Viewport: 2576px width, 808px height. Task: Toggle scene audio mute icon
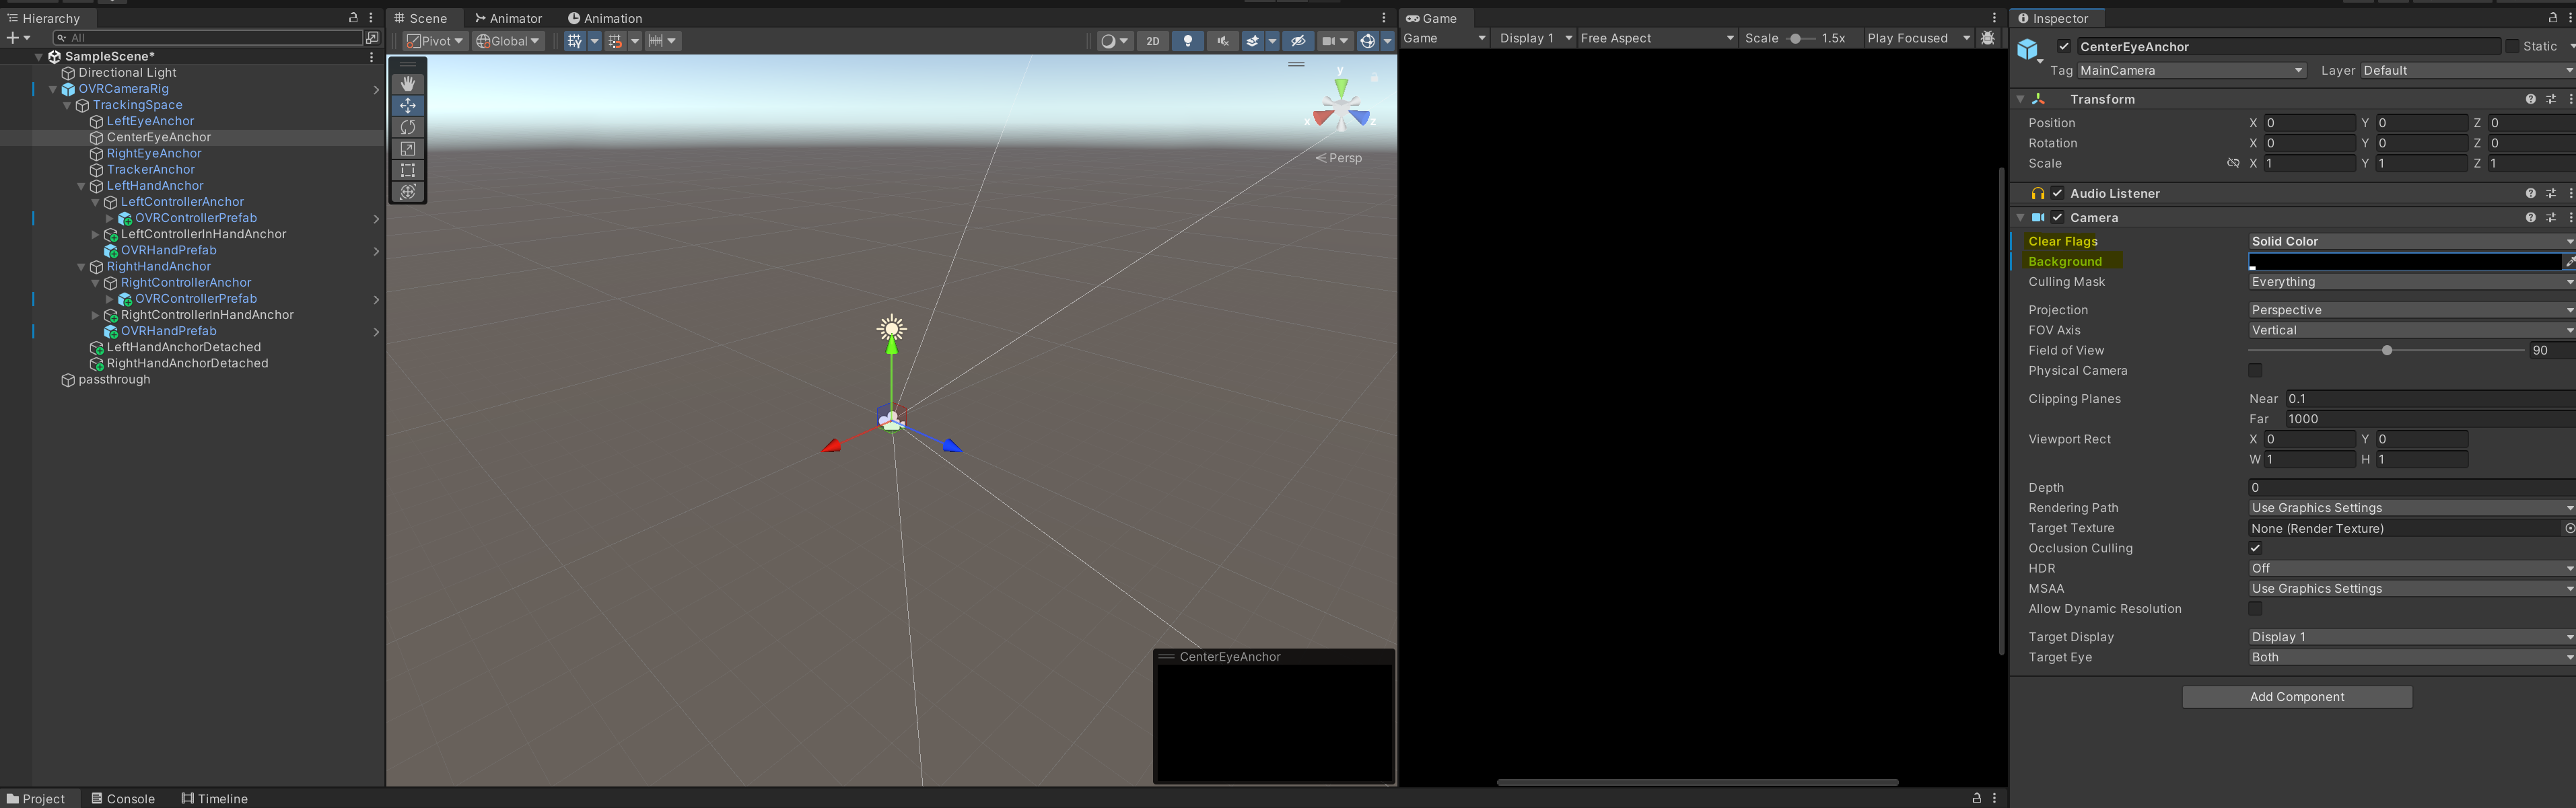coord(1222,41)
